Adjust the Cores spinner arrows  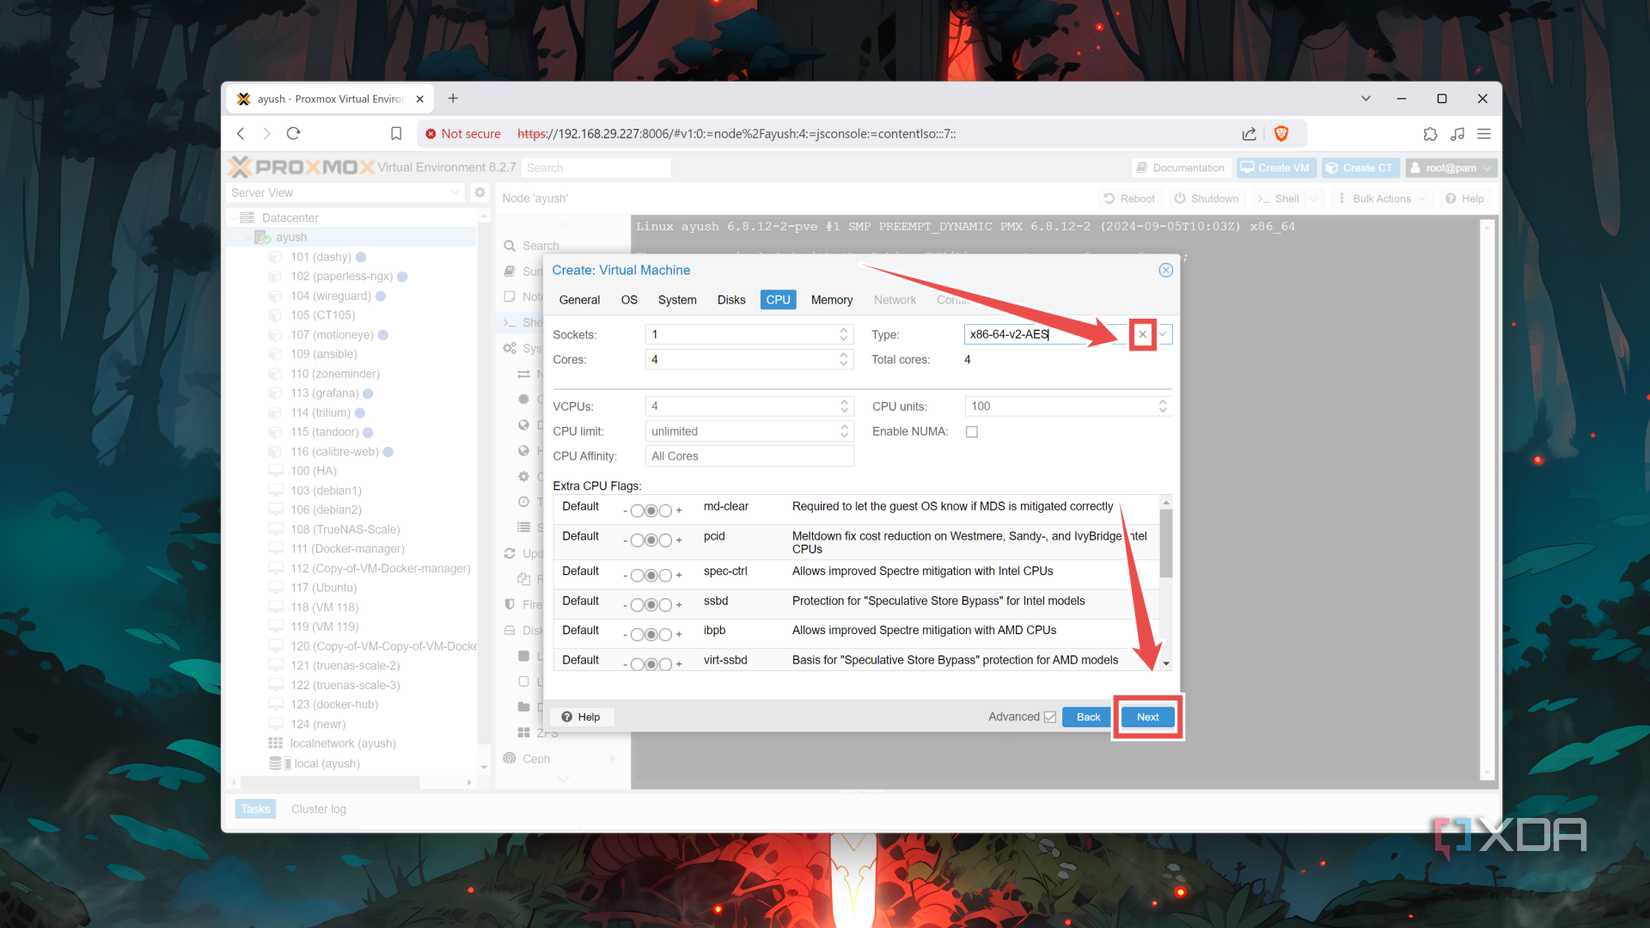pos(844,359)
